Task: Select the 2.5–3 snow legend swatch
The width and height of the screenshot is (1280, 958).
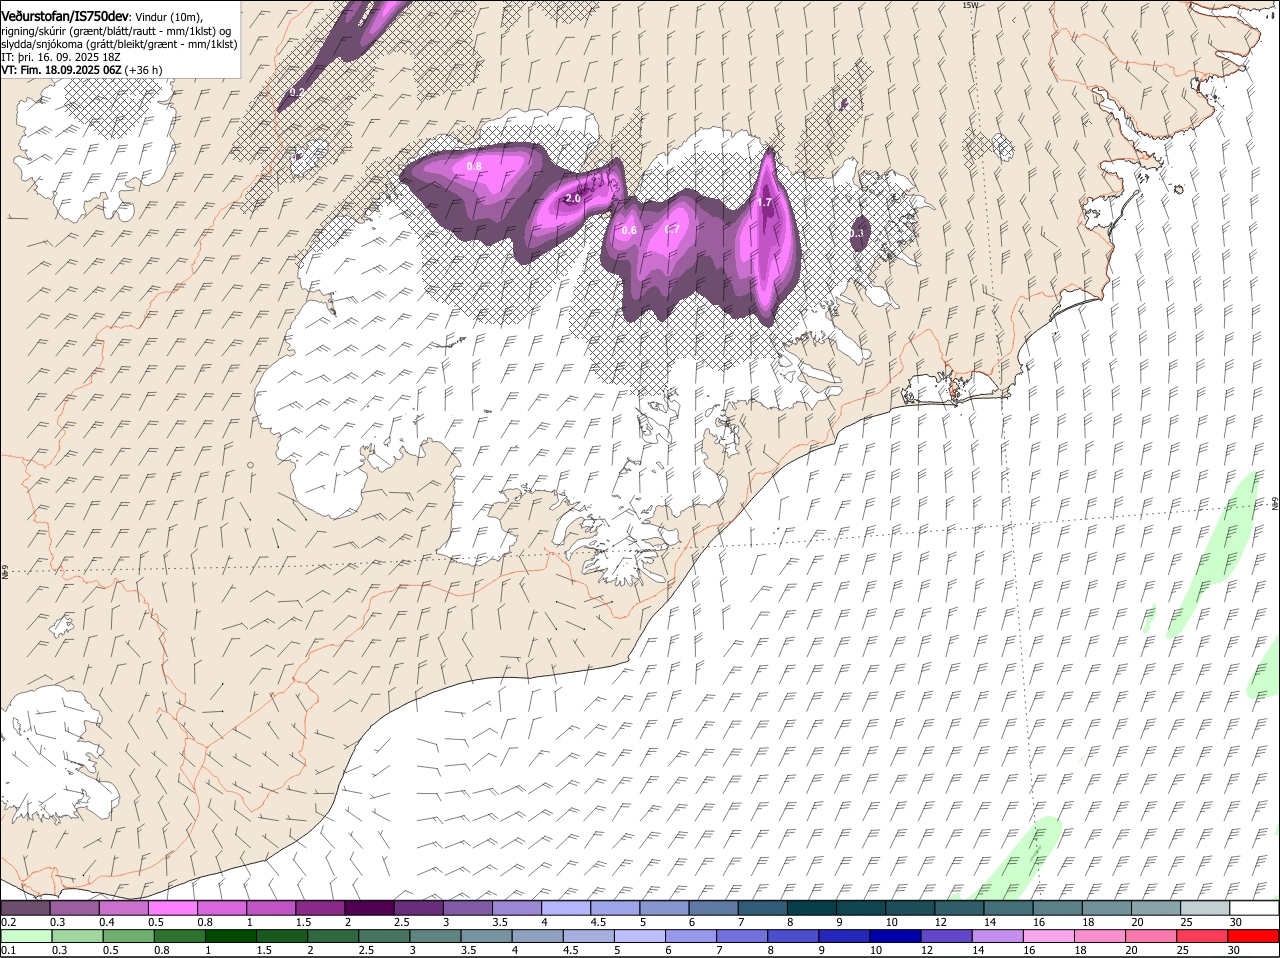Action: [x=418, y=907]
